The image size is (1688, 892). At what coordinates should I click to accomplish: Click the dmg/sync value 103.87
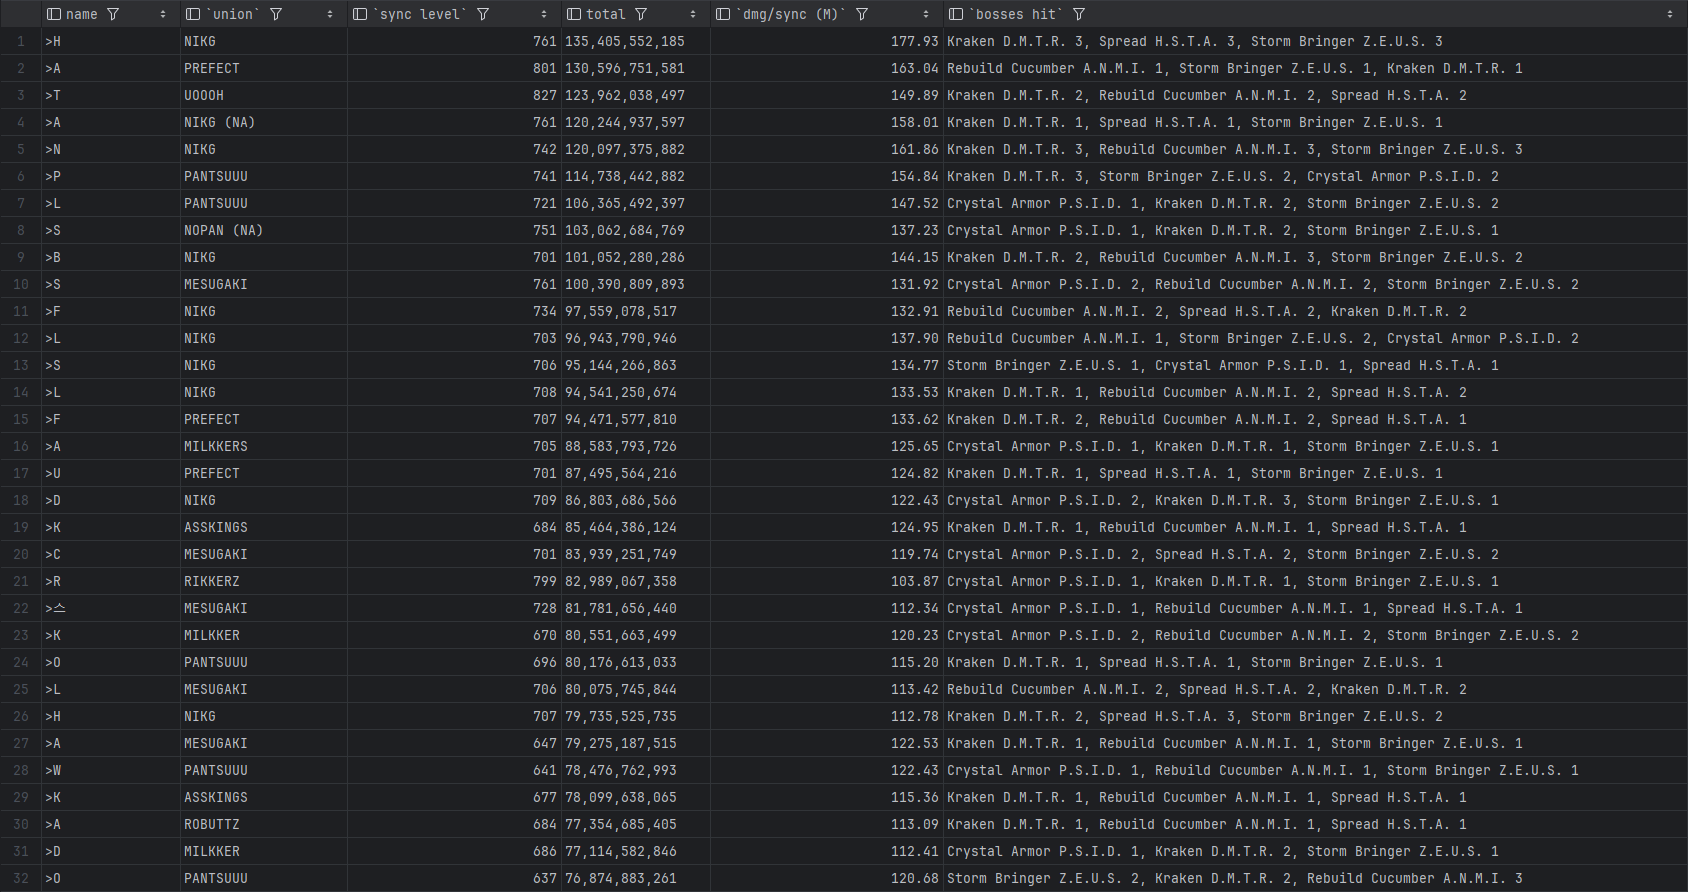pos(915,581)
